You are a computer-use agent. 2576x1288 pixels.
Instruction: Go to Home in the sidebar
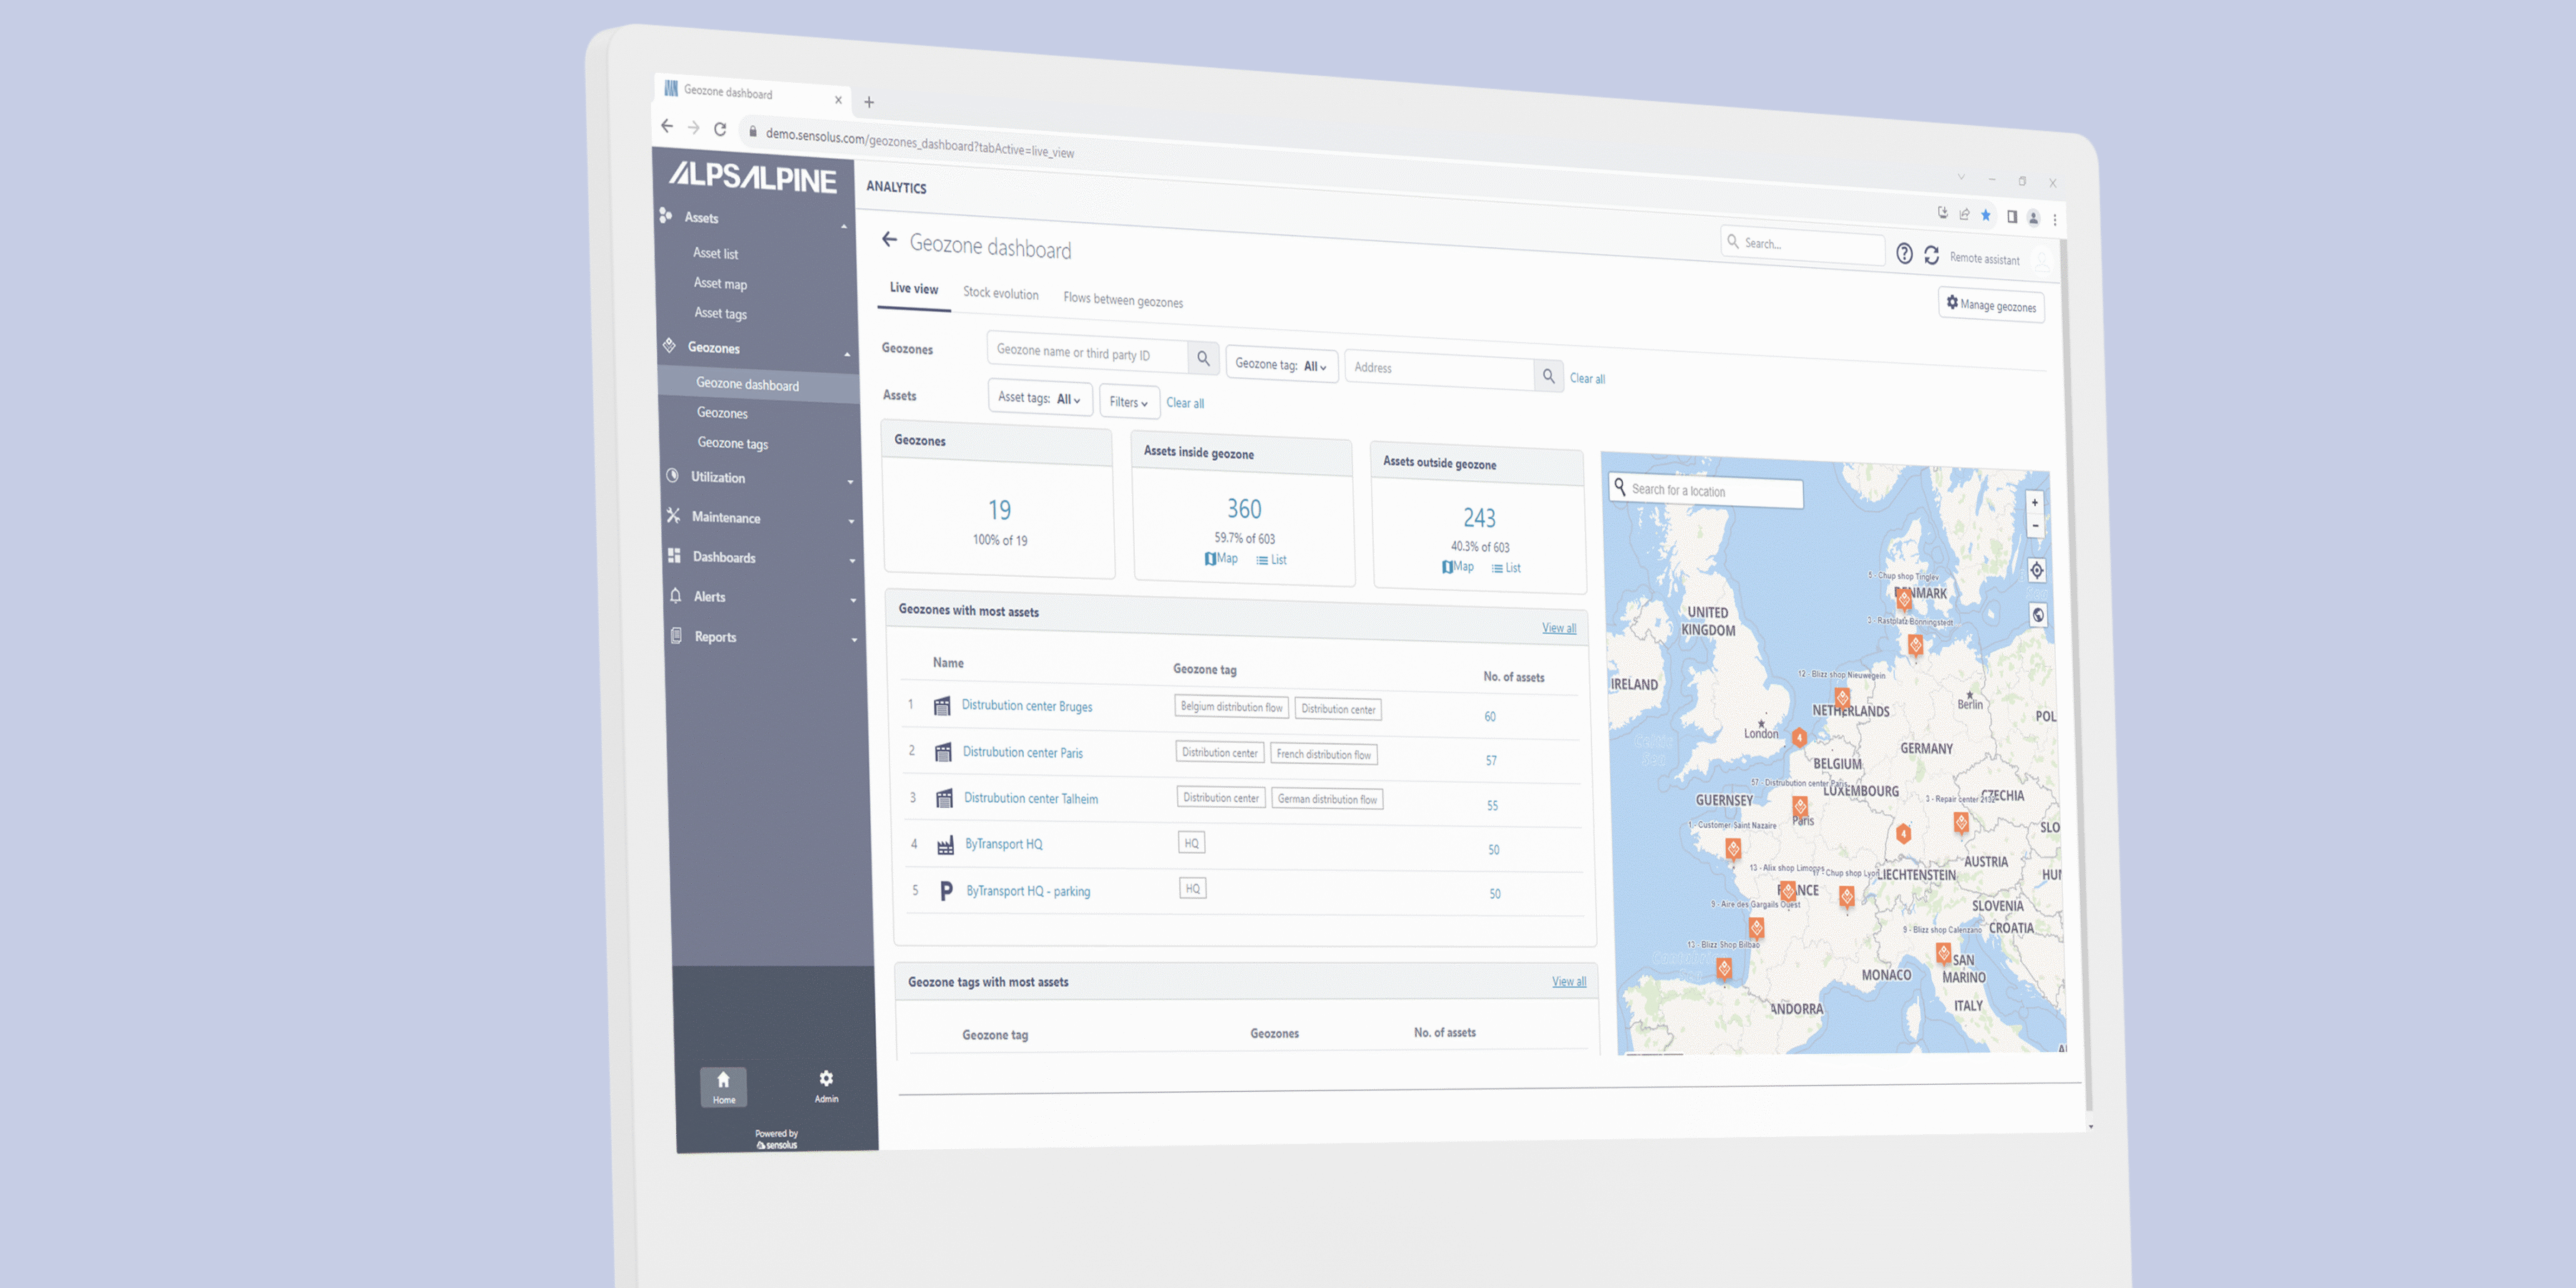[723, 1086]
